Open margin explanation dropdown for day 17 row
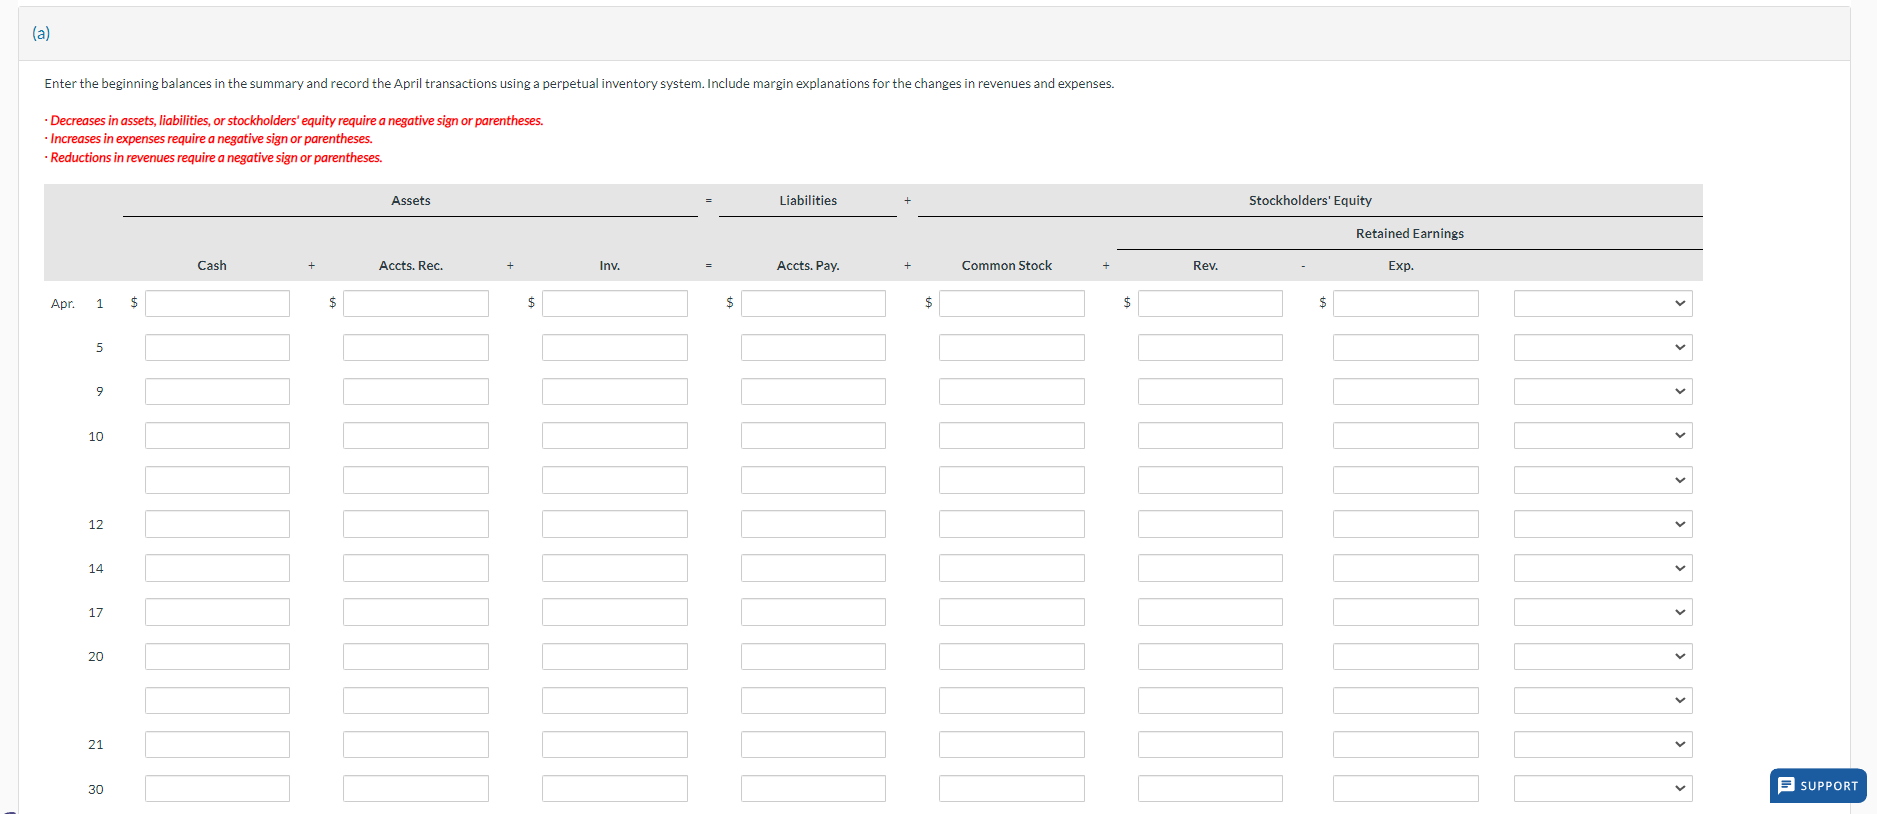 tap(1603, 612)
